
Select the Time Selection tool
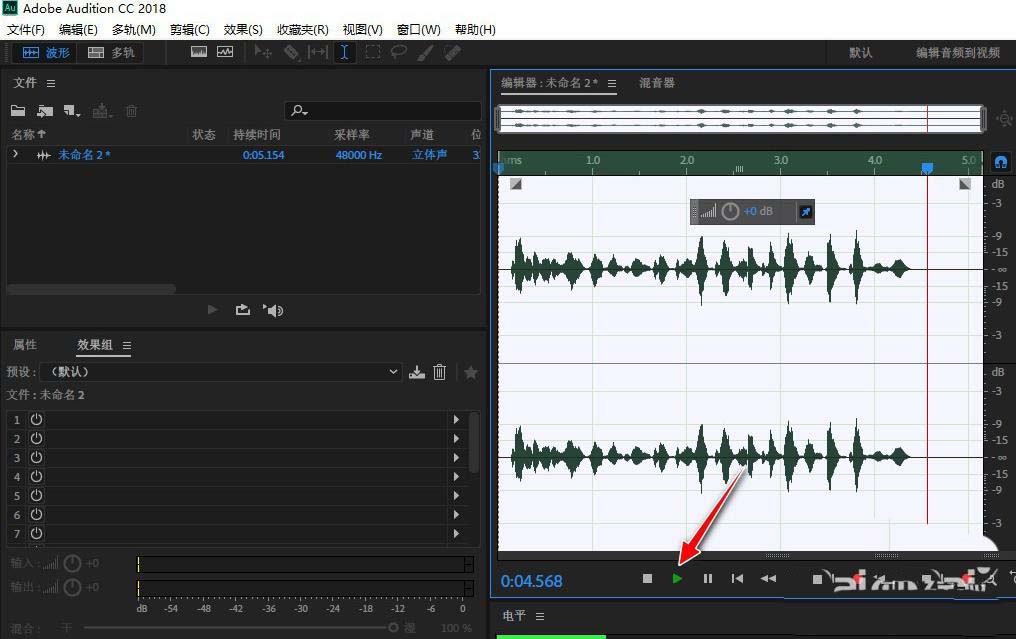click(344, 52)
